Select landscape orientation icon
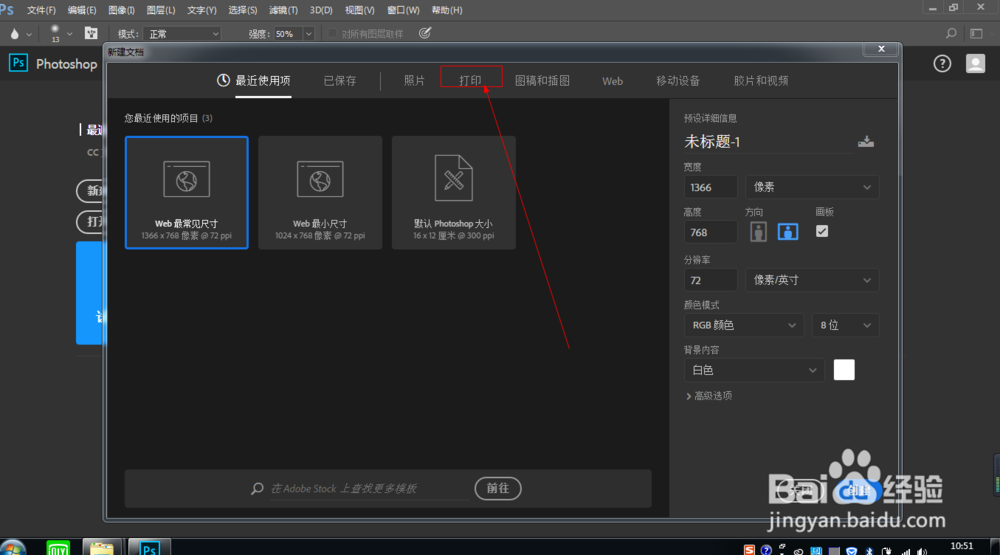Screen dimensions: 1000x555 click(788, 232)
